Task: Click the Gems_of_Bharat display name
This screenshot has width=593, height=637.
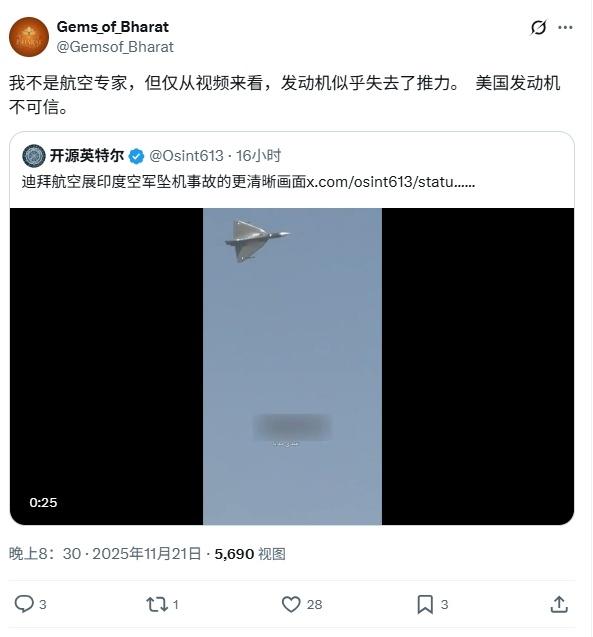Action: click(x=113, y=27)
